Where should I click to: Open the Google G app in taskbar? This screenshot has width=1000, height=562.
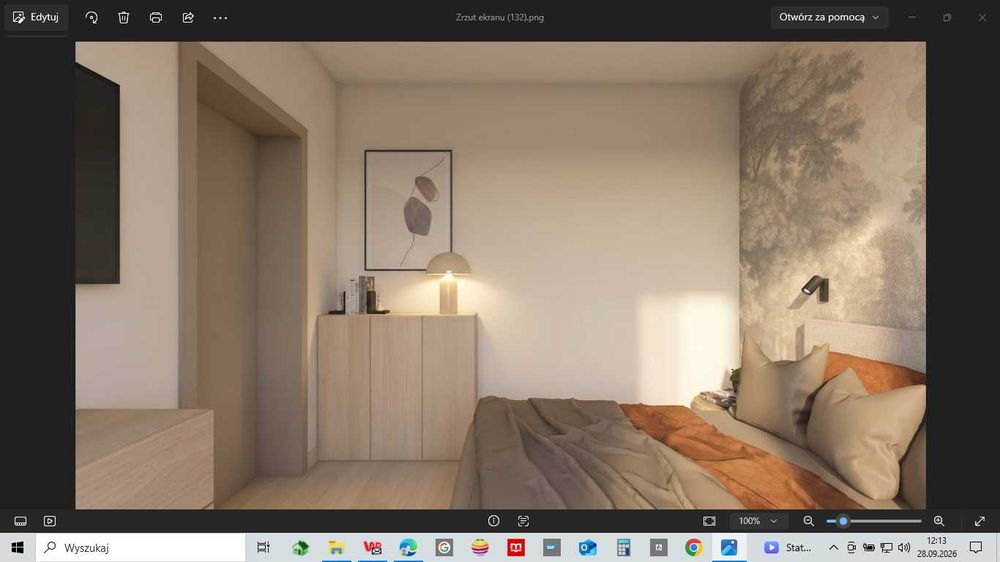pyautogui.click(x=444, y=547)
